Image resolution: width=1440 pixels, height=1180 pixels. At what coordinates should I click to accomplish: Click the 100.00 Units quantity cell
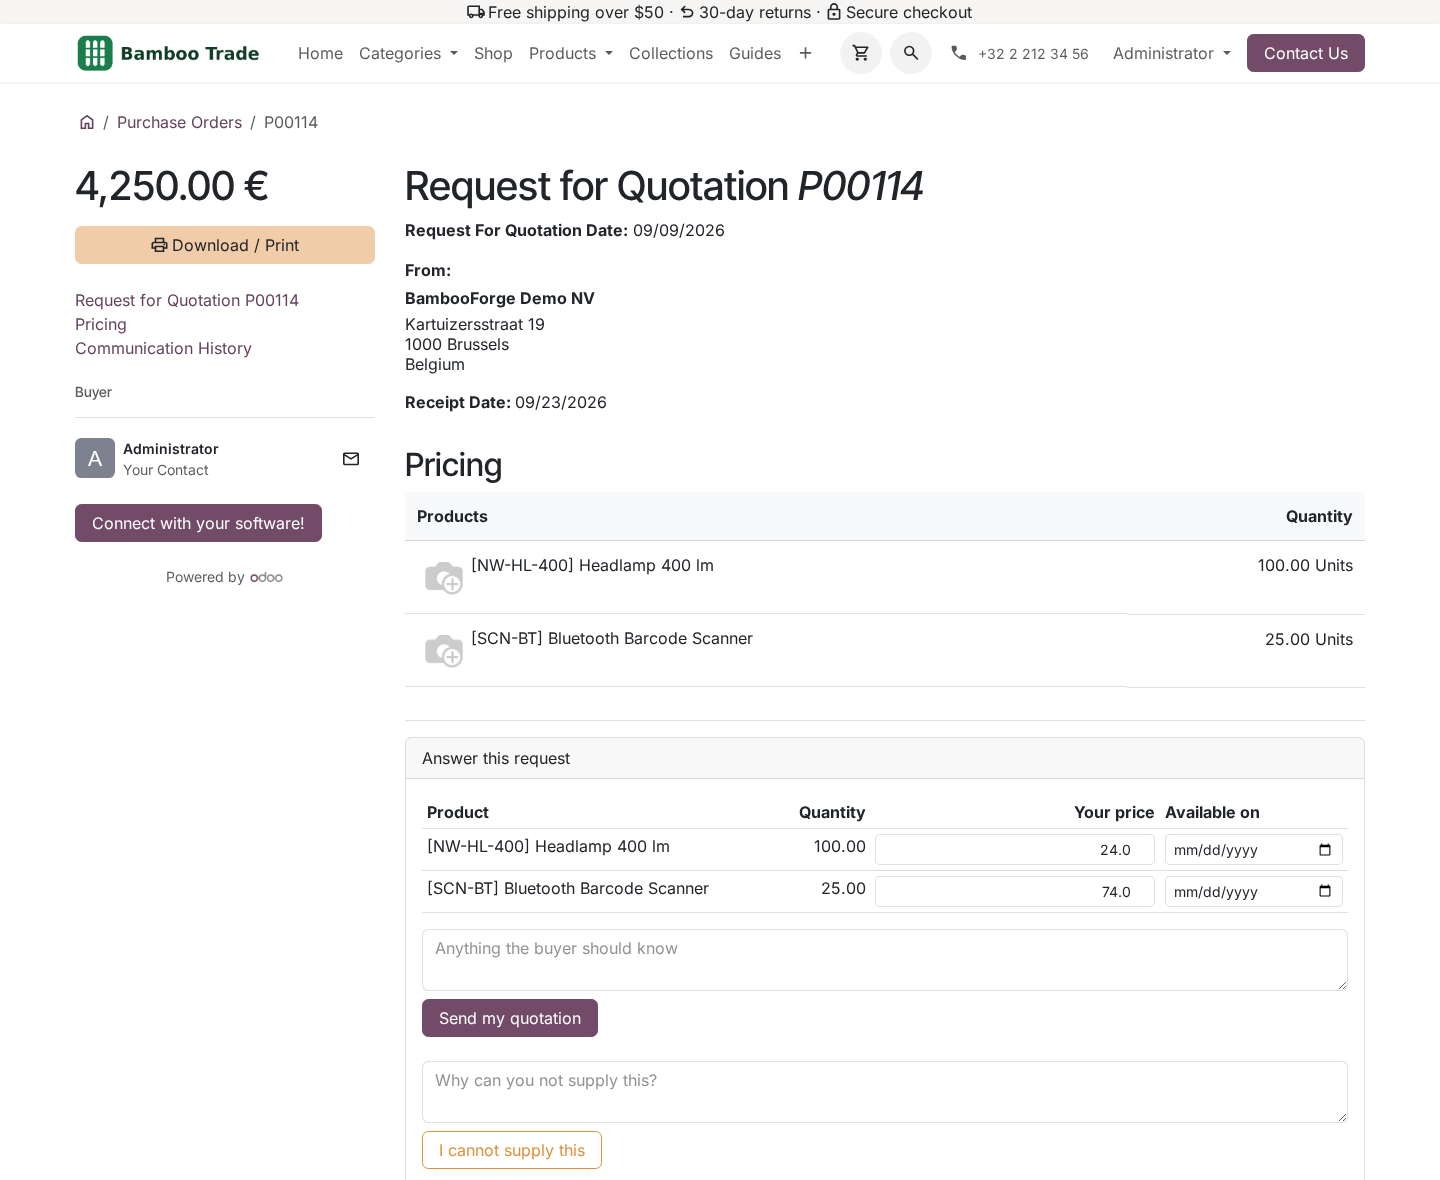[x=1305, y=565]
